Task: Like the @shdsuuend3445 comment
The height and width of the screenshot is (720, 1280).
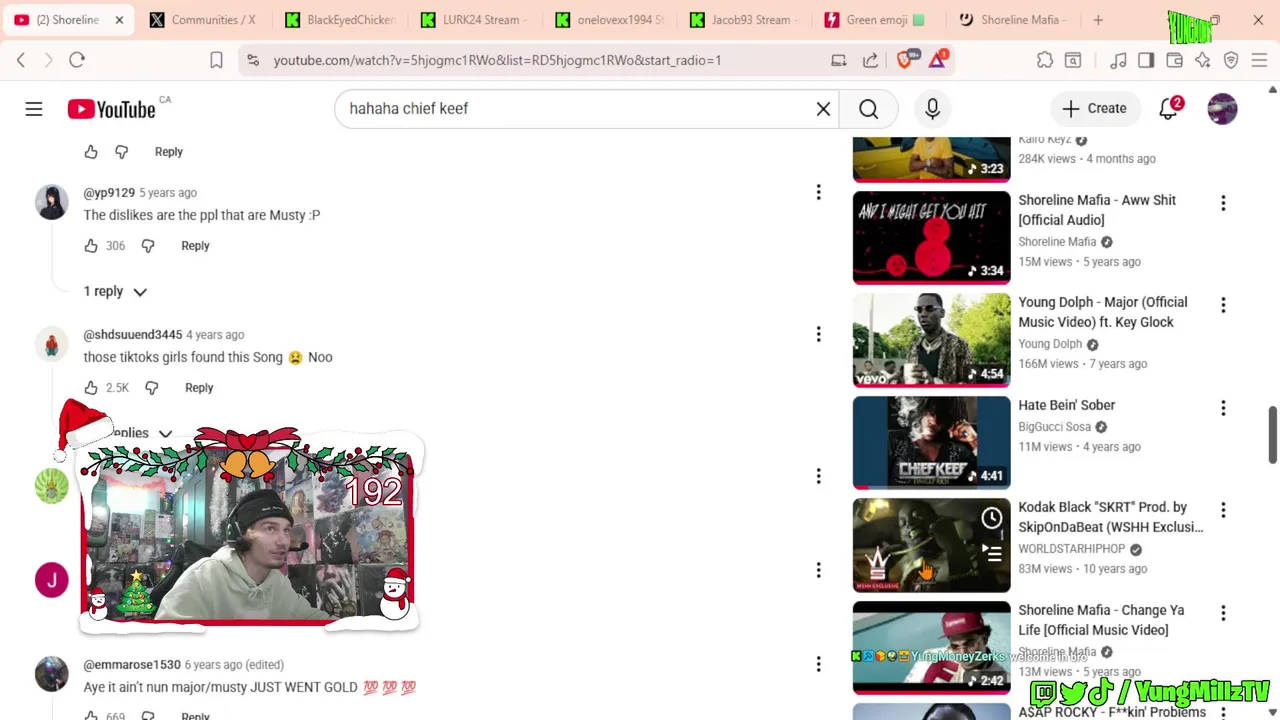Action: click(91, 387)
